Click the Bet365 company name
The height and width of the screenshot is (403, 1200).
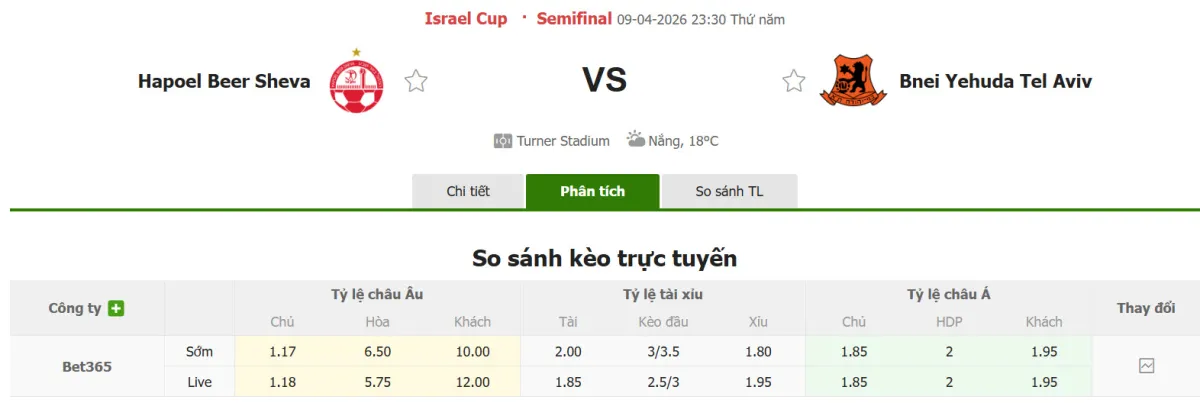(x=87, y=366)
